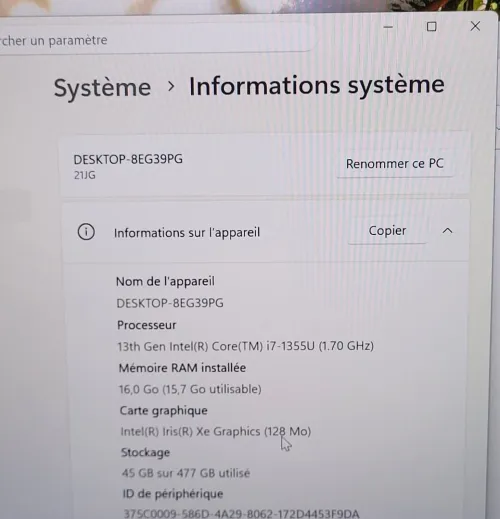The height and width of the screenshot is (519, 500).
Task: Copy device info with Copier button
Action: pyautogui.click(x=387, y=231)
